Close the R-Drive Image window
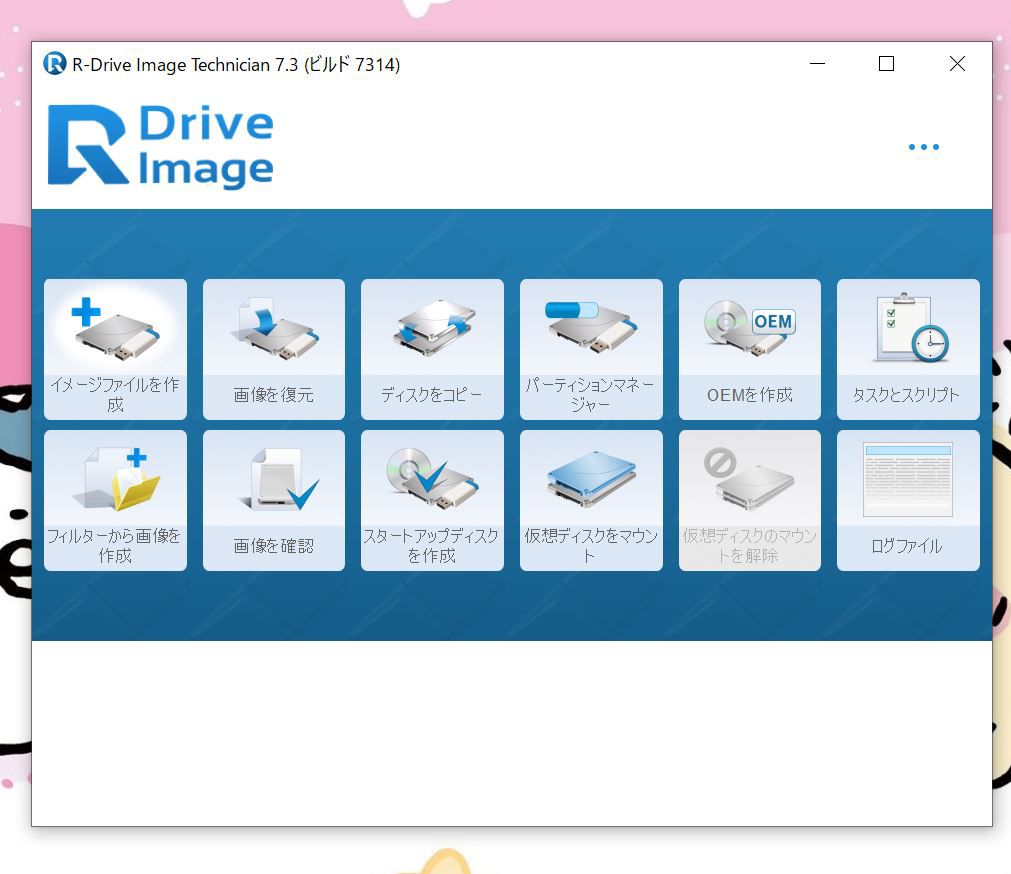 coord(957,64)
